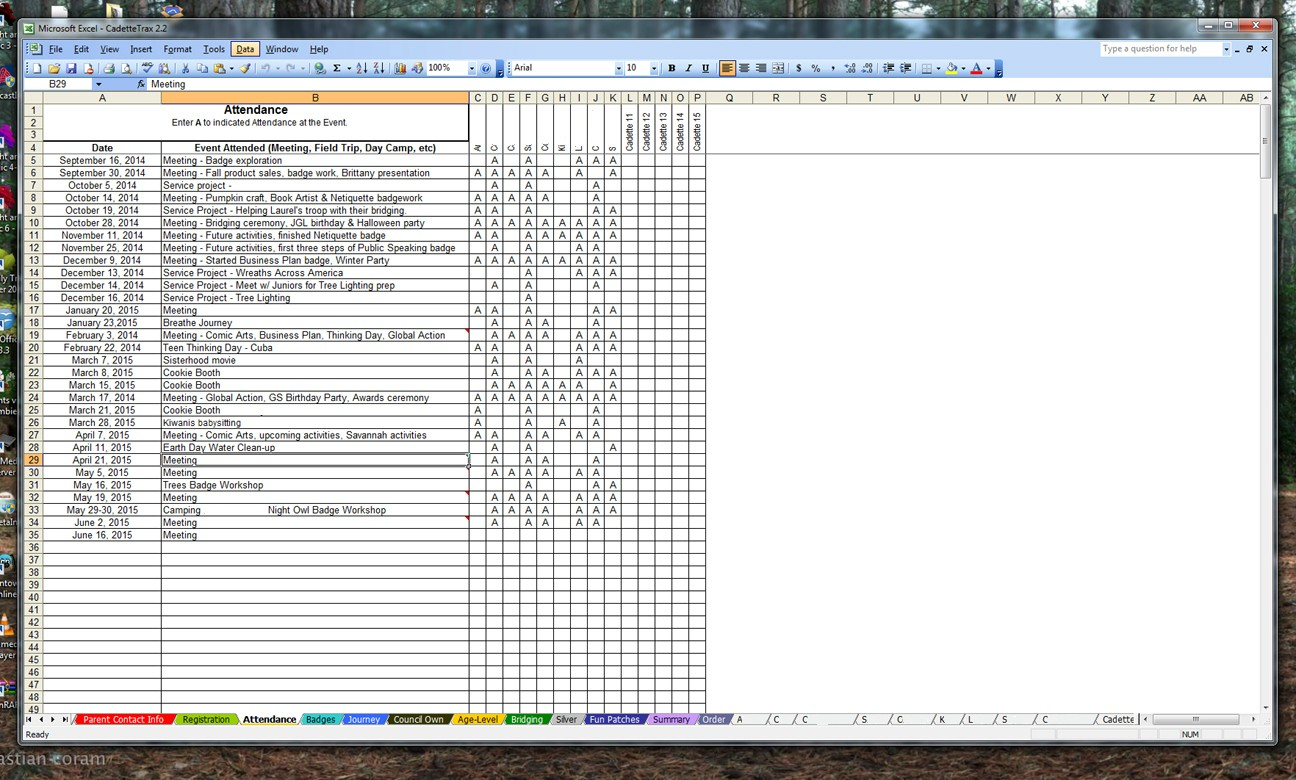Image resolution: width=1296 pixels, height=780 pixels.
Task: Apply Currency Style dollar icon
Action: [x=798, y=68]
